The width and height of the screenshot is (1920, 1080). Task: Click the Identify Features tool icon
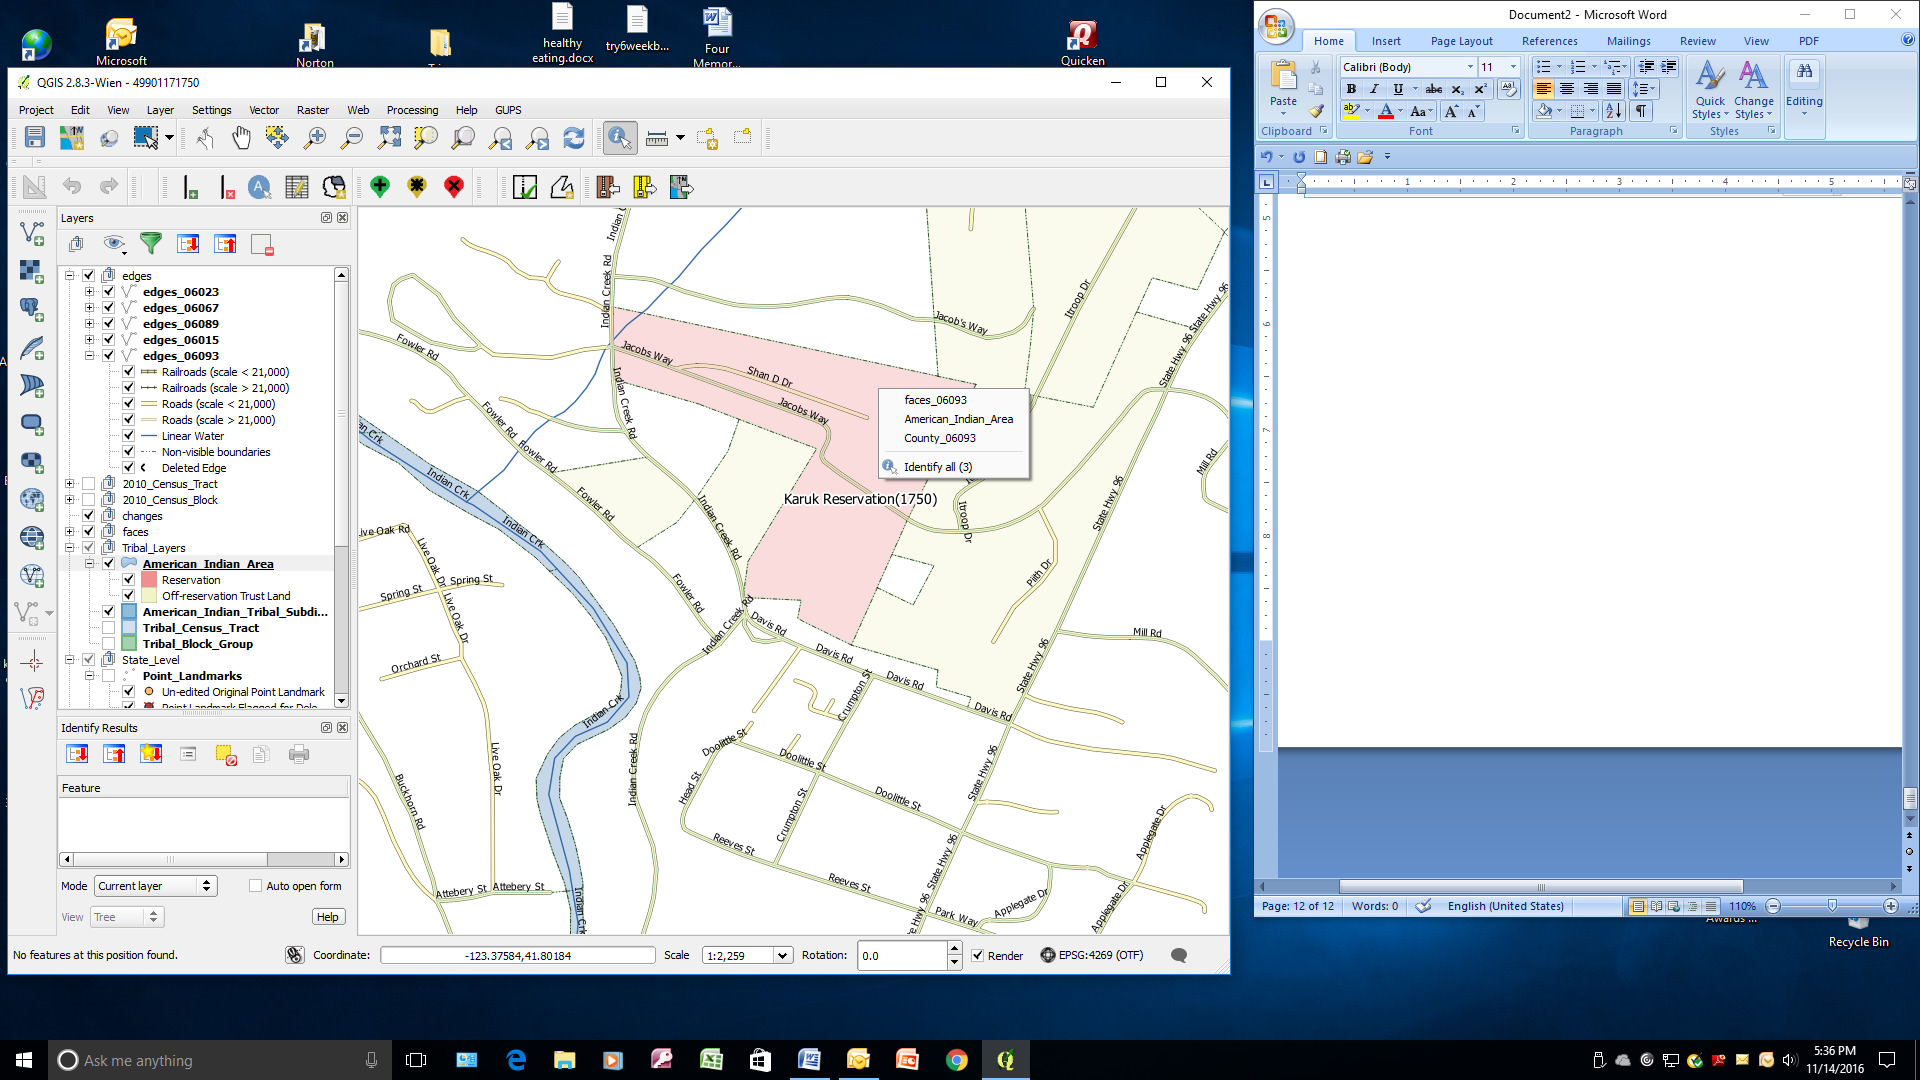pos(617,137)
